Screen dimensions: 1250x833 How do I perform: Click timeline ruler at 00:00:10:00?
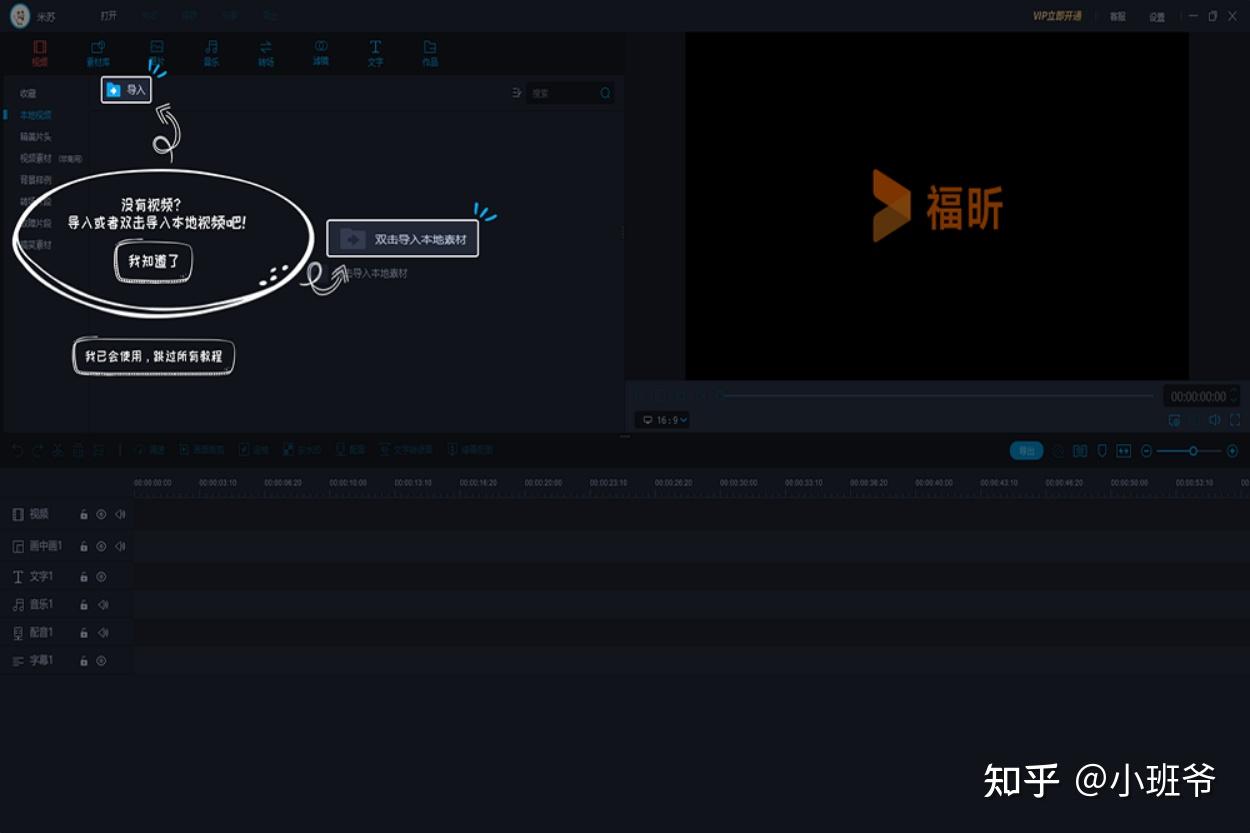point(348,483)
